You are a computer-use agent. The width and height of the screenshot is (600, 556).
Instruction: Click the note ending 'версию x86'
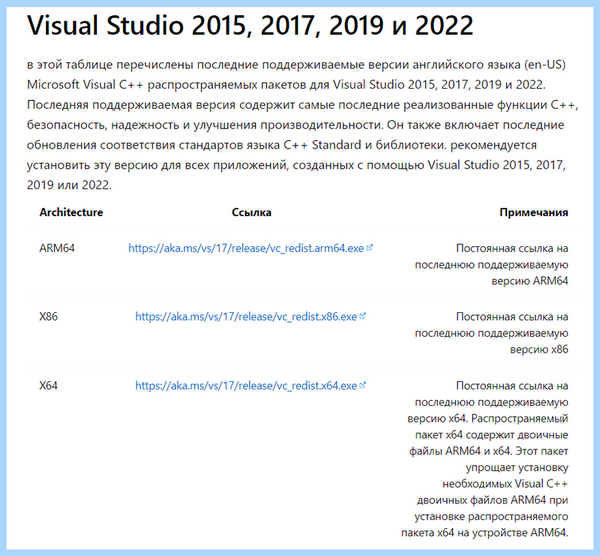click(492, 333)
